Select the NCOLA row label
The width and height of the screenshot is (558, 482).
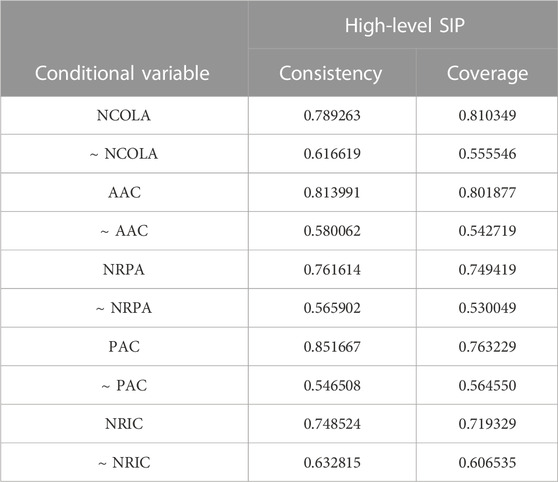(123, 115)
